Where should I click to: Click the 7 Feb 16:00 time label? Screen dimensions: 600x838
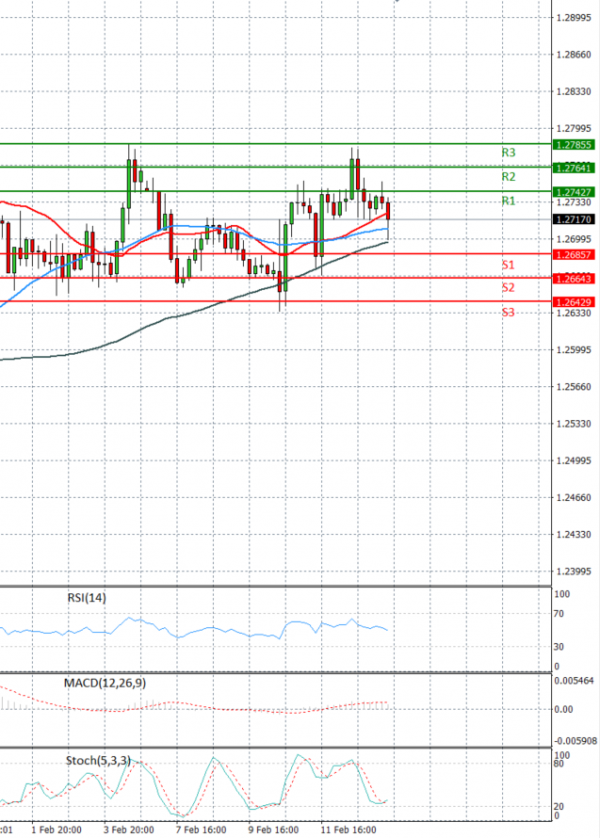201,830
